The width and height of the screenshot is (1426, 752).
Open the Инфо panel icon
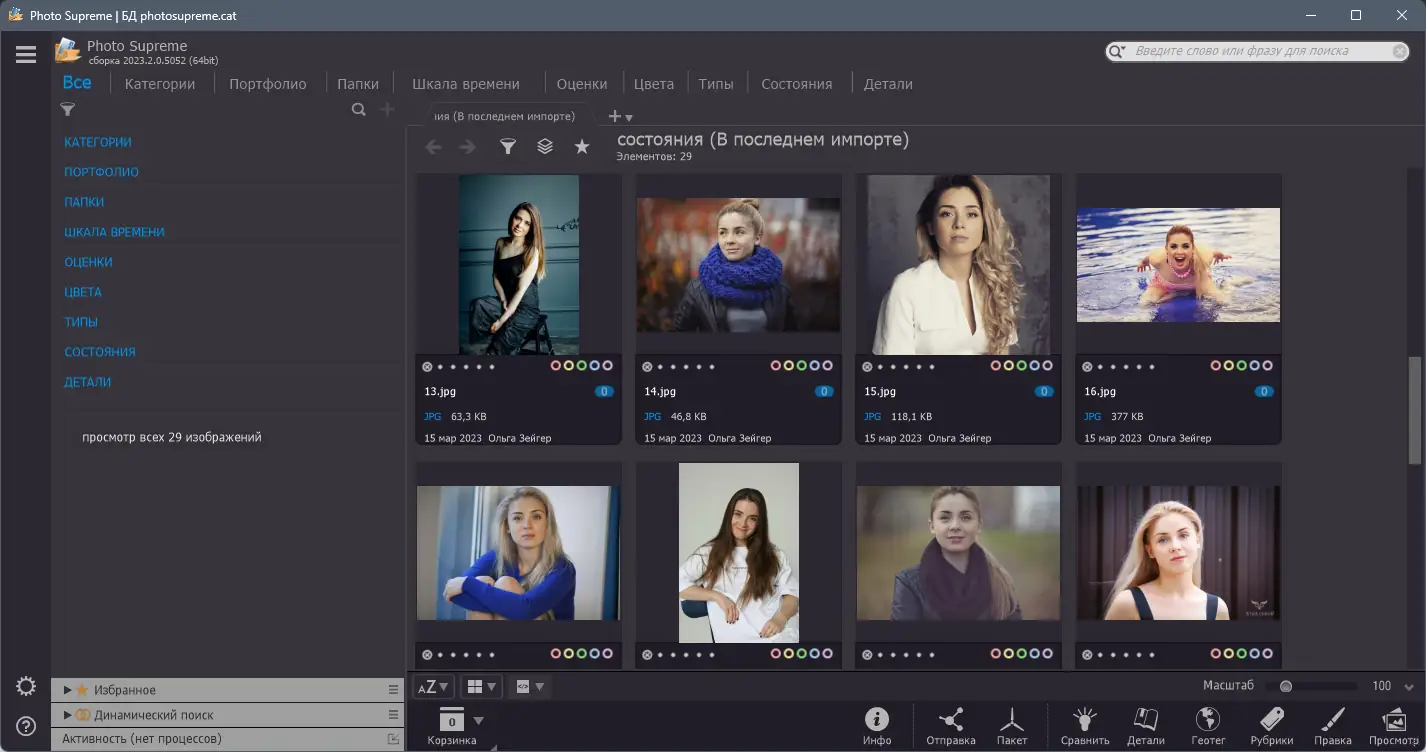[x=878, y=718]
